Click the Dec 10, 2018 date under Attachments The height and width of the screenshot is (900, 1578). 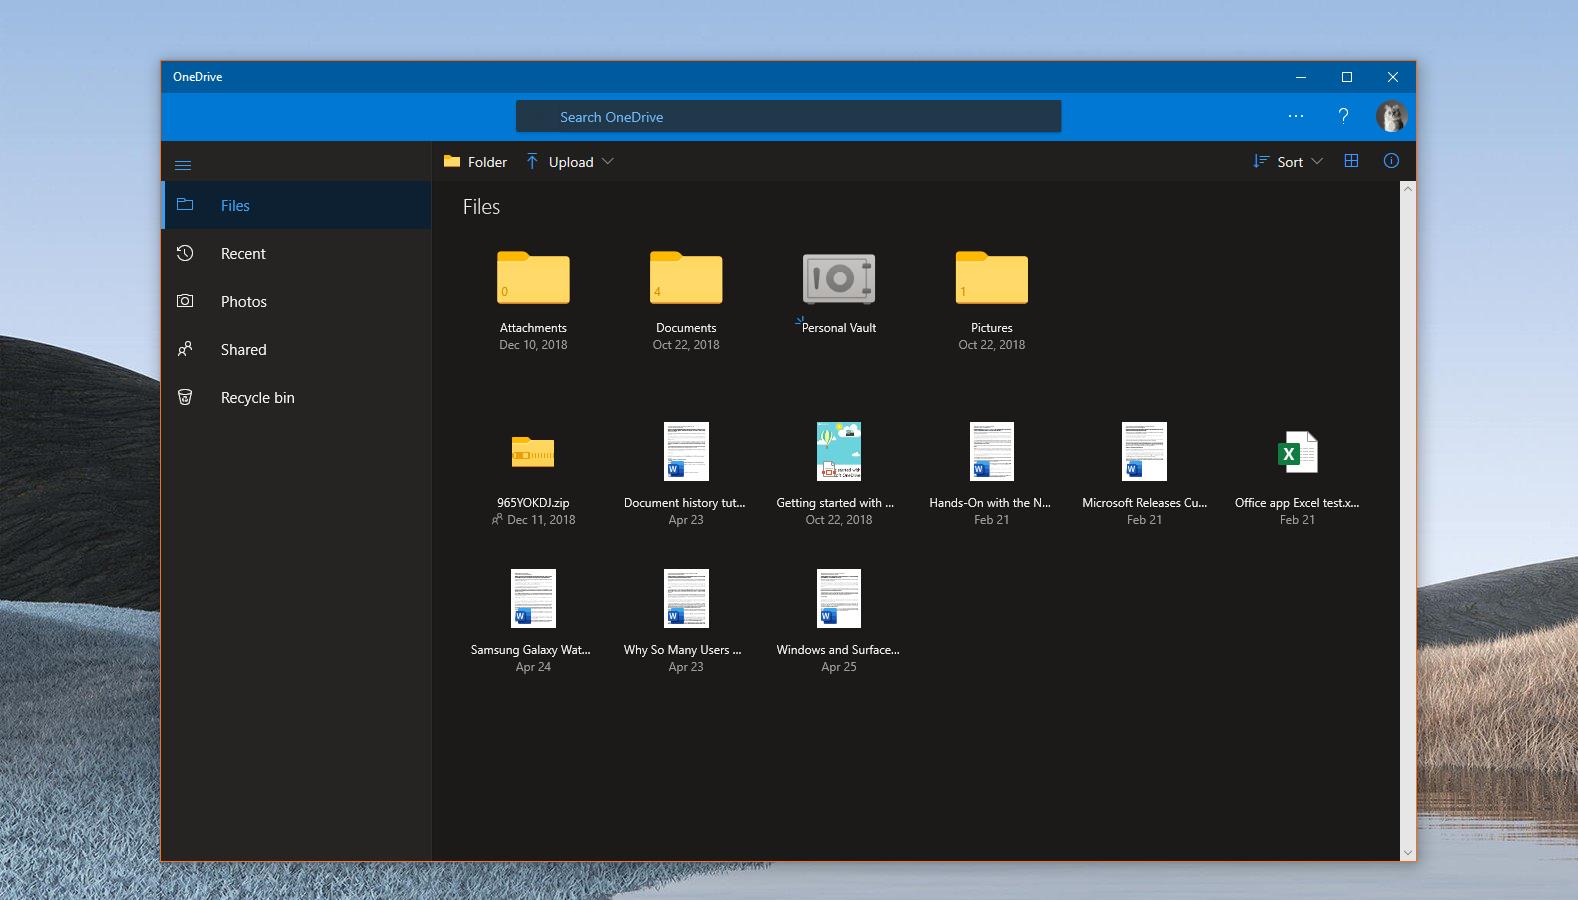[533, 345]
